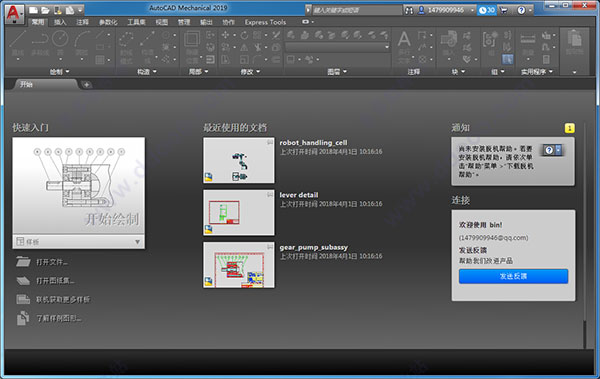Click the sheet set quick access icon

[69, 10]
